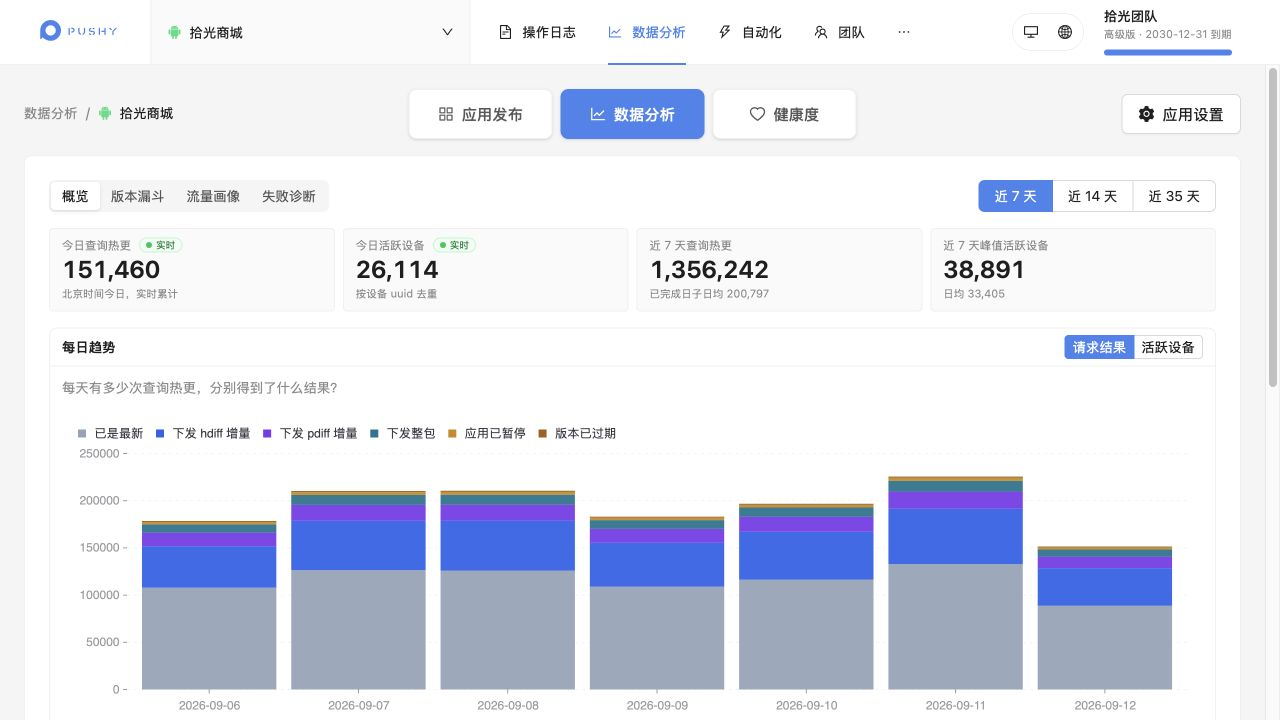Select the 近 35 天 range option
This screenshot has height=720, width=1280.
(1174, 196)
